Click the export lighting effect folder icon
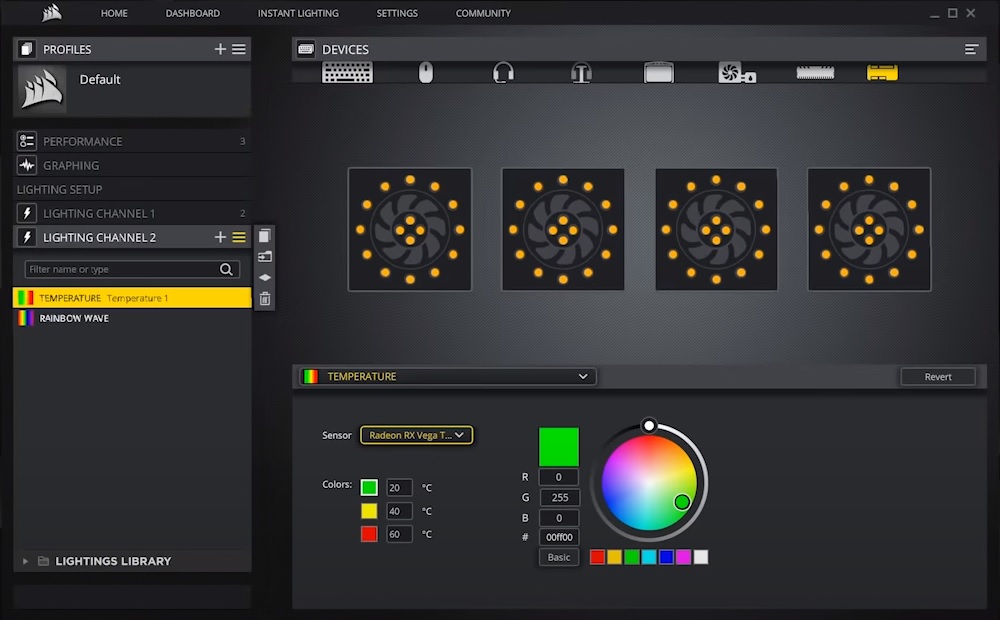This screenshot has height=620, width=1000. (264, 256)
